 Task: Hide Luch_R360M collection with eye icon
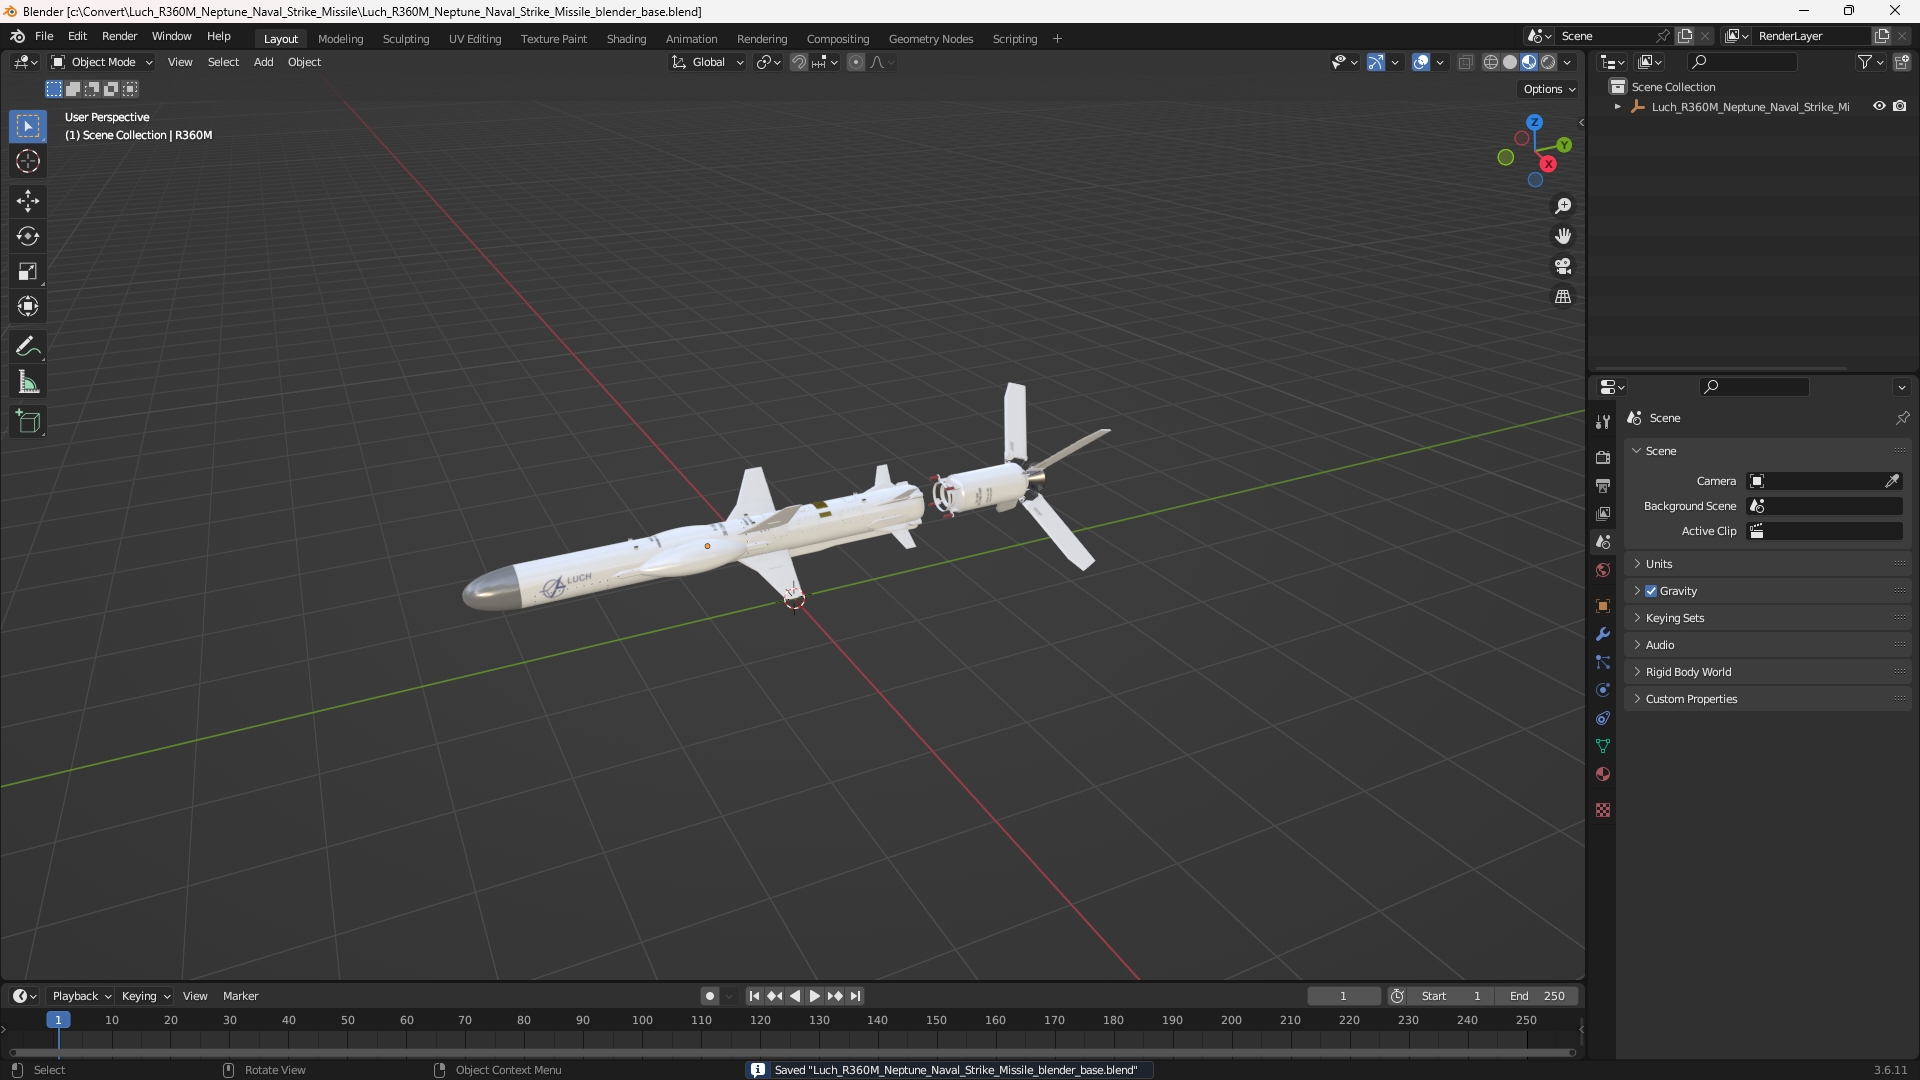(x=1879, y=106)
